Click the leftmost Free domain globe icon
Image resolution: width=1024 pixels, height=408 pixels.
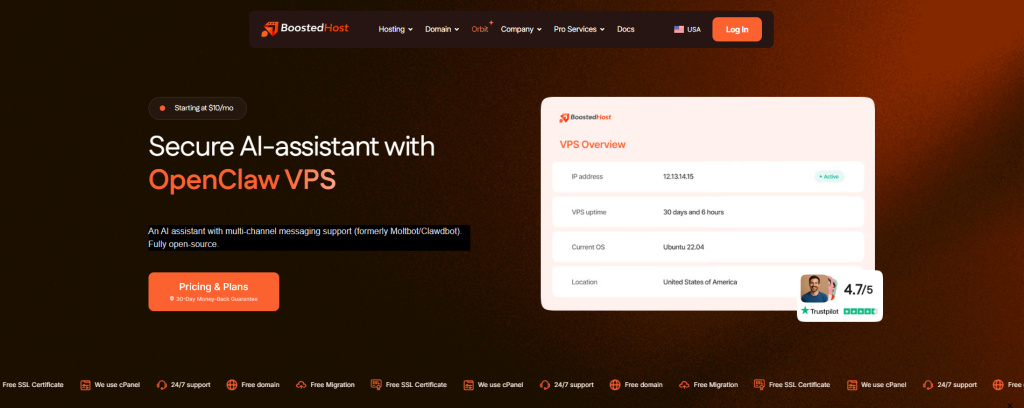click(x=232, y=384)
